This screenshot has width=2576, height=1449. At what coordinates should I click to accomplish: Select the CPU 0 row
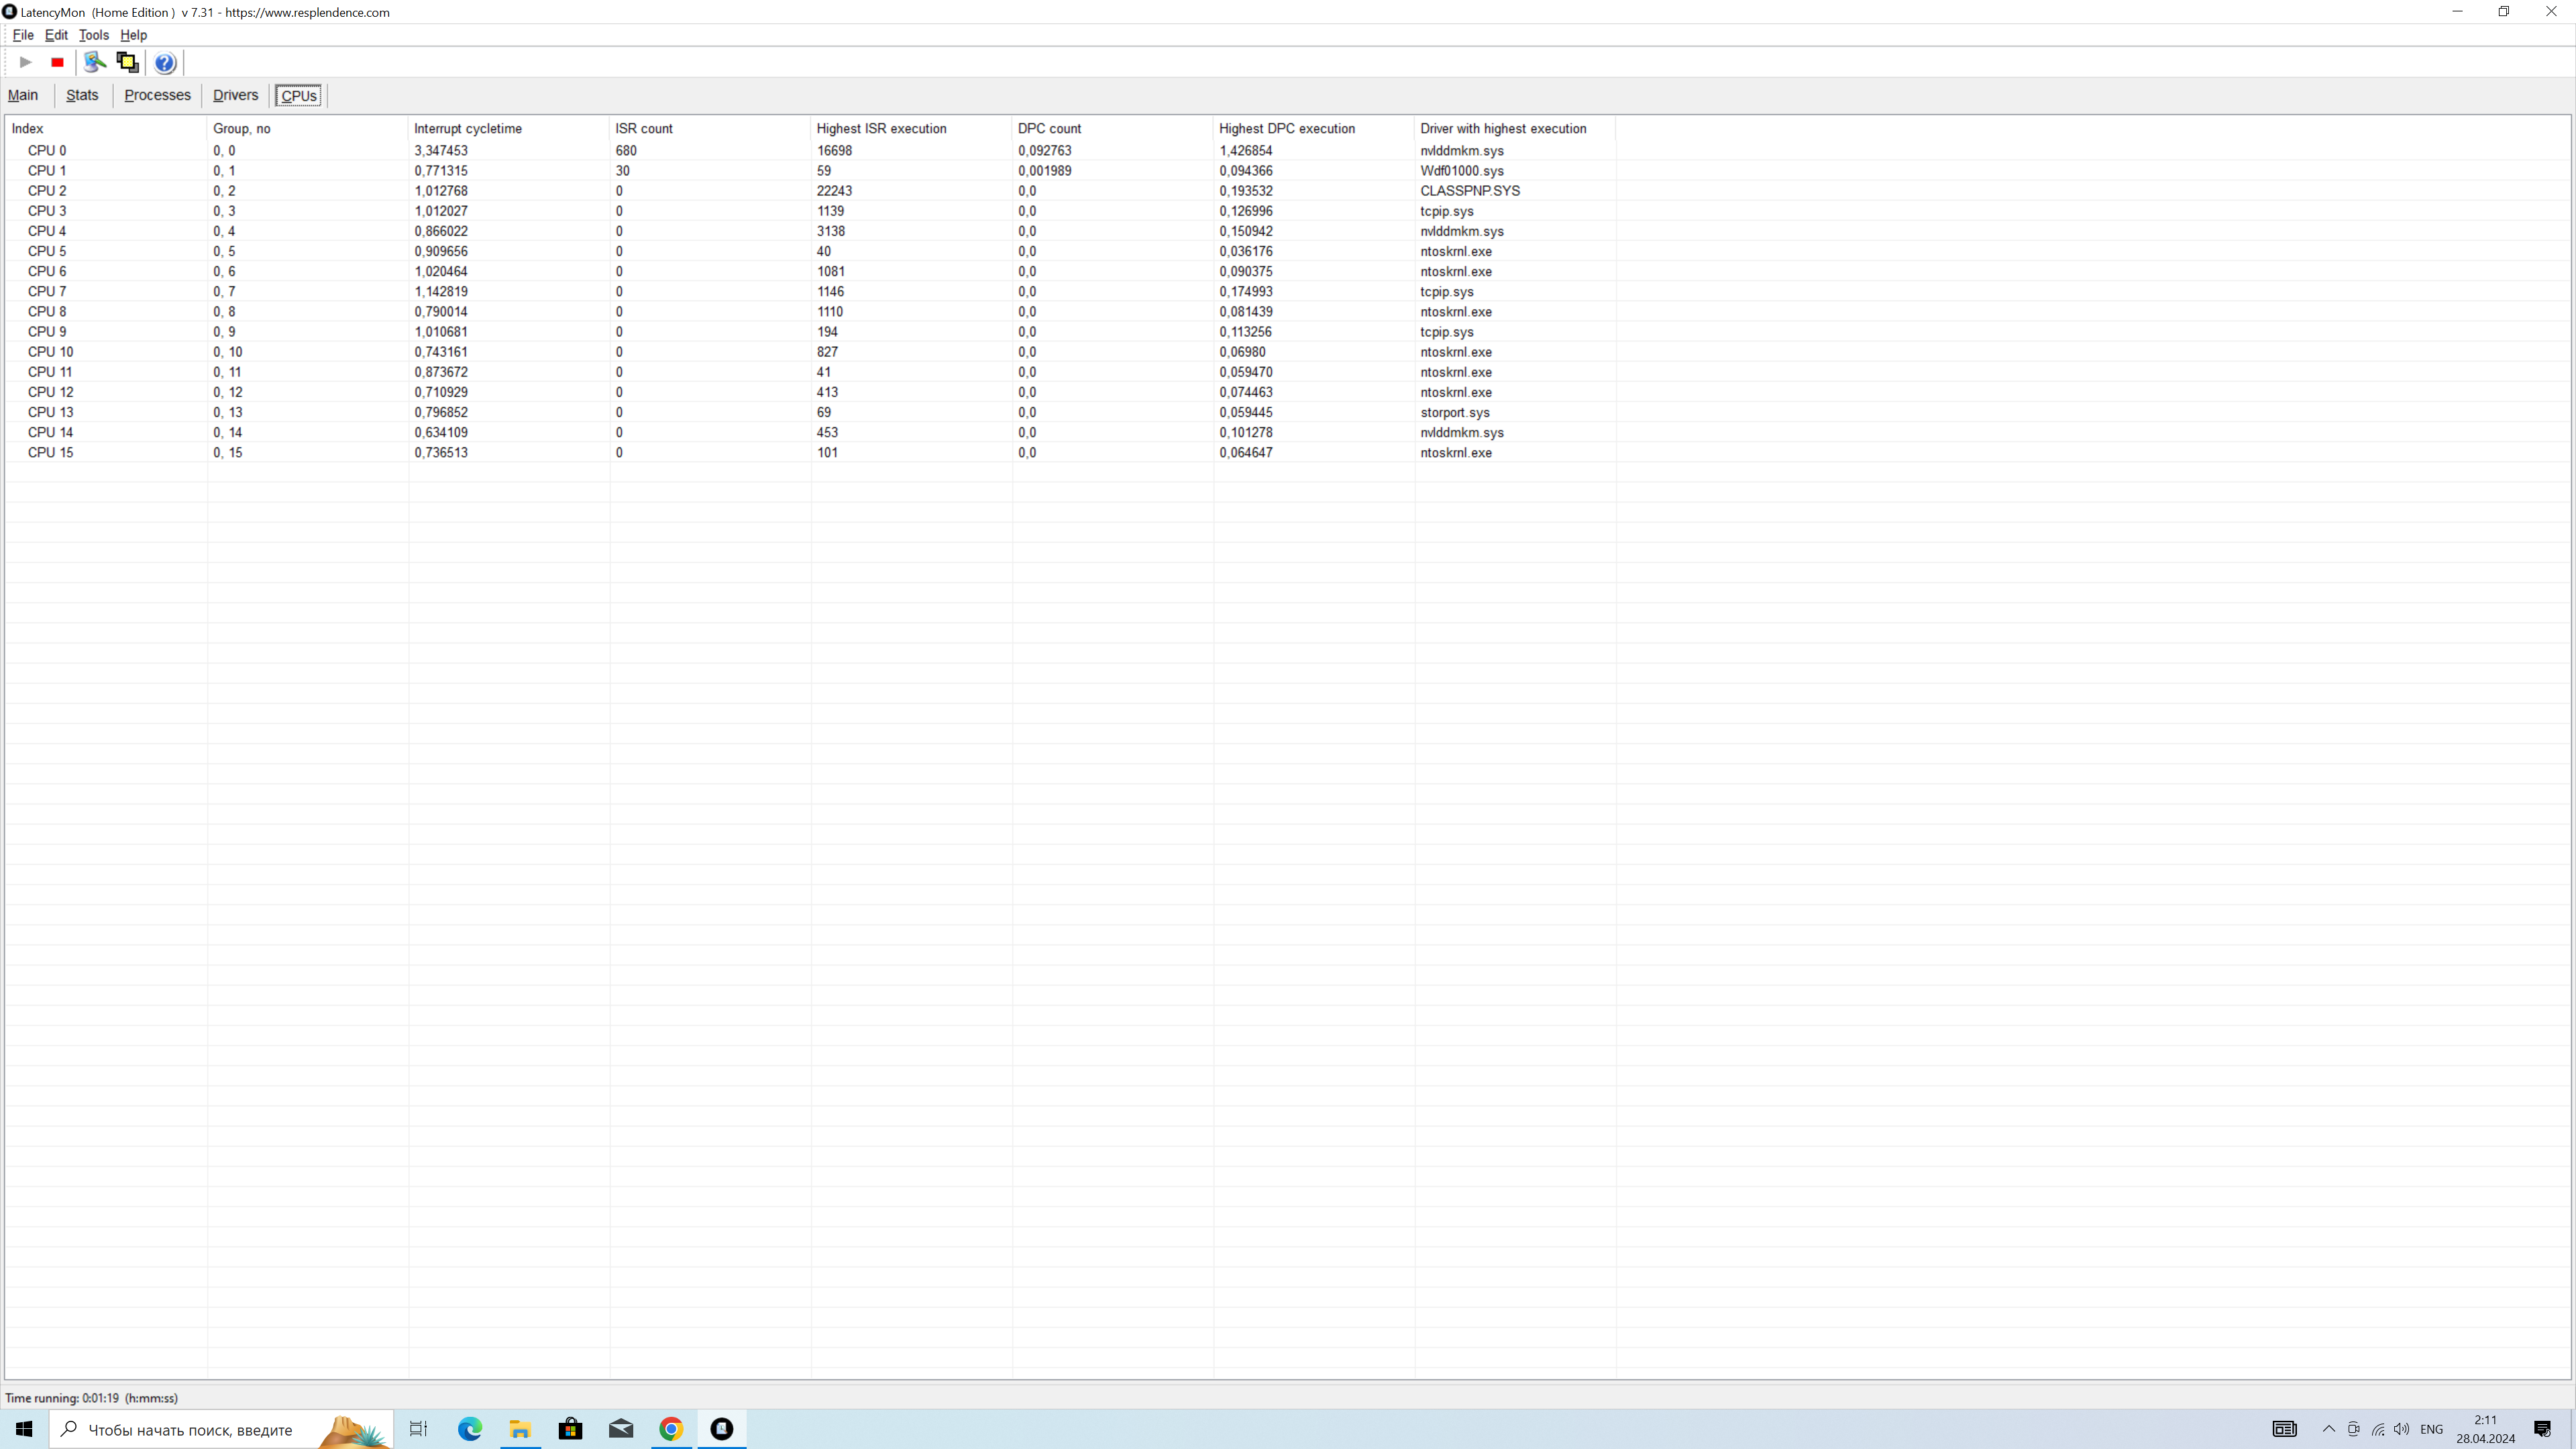[x=47, y=151]
